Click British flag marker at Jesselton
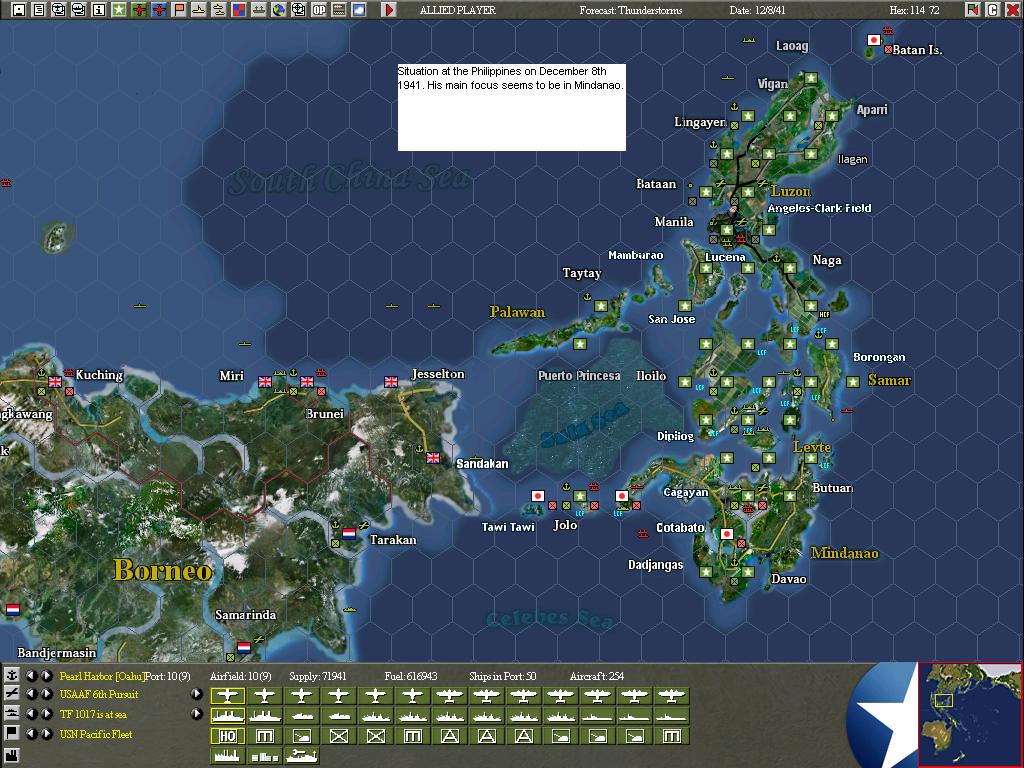This screenshot has height=768, width=1024. (x=391, y=381)
